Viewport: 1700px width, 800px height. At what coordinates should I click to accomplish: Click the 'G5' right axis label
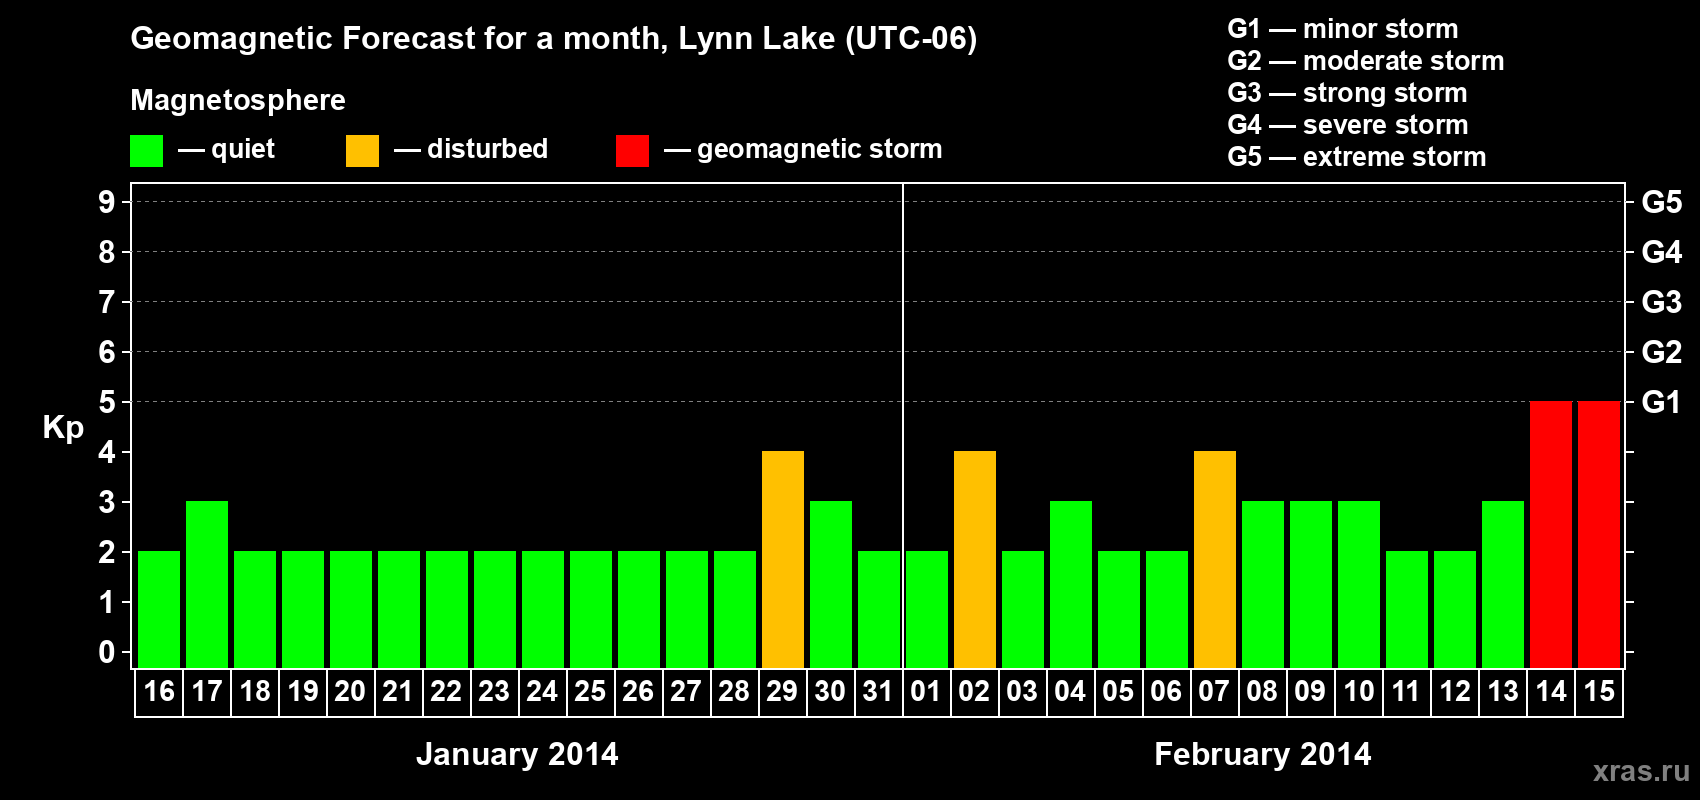(x=1661, y=202)
